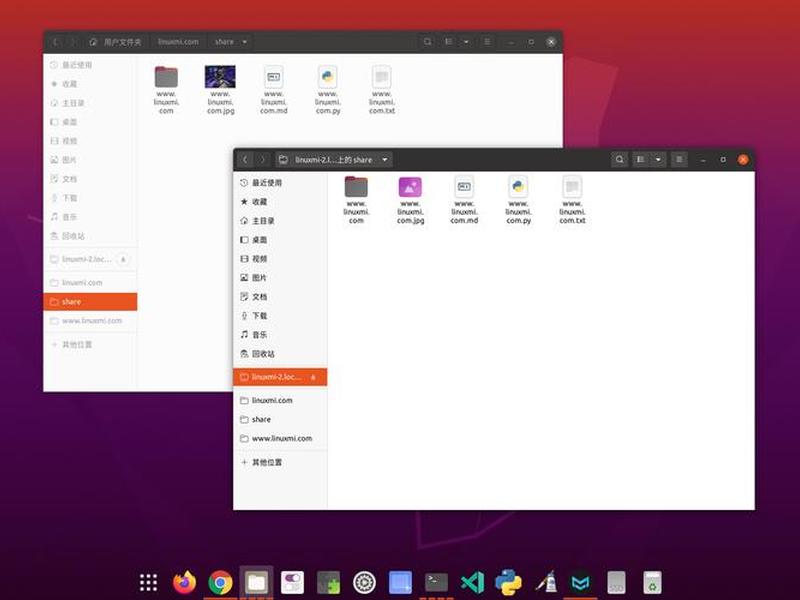Select www.linuxmi.com.py in front window

[518, 199]
